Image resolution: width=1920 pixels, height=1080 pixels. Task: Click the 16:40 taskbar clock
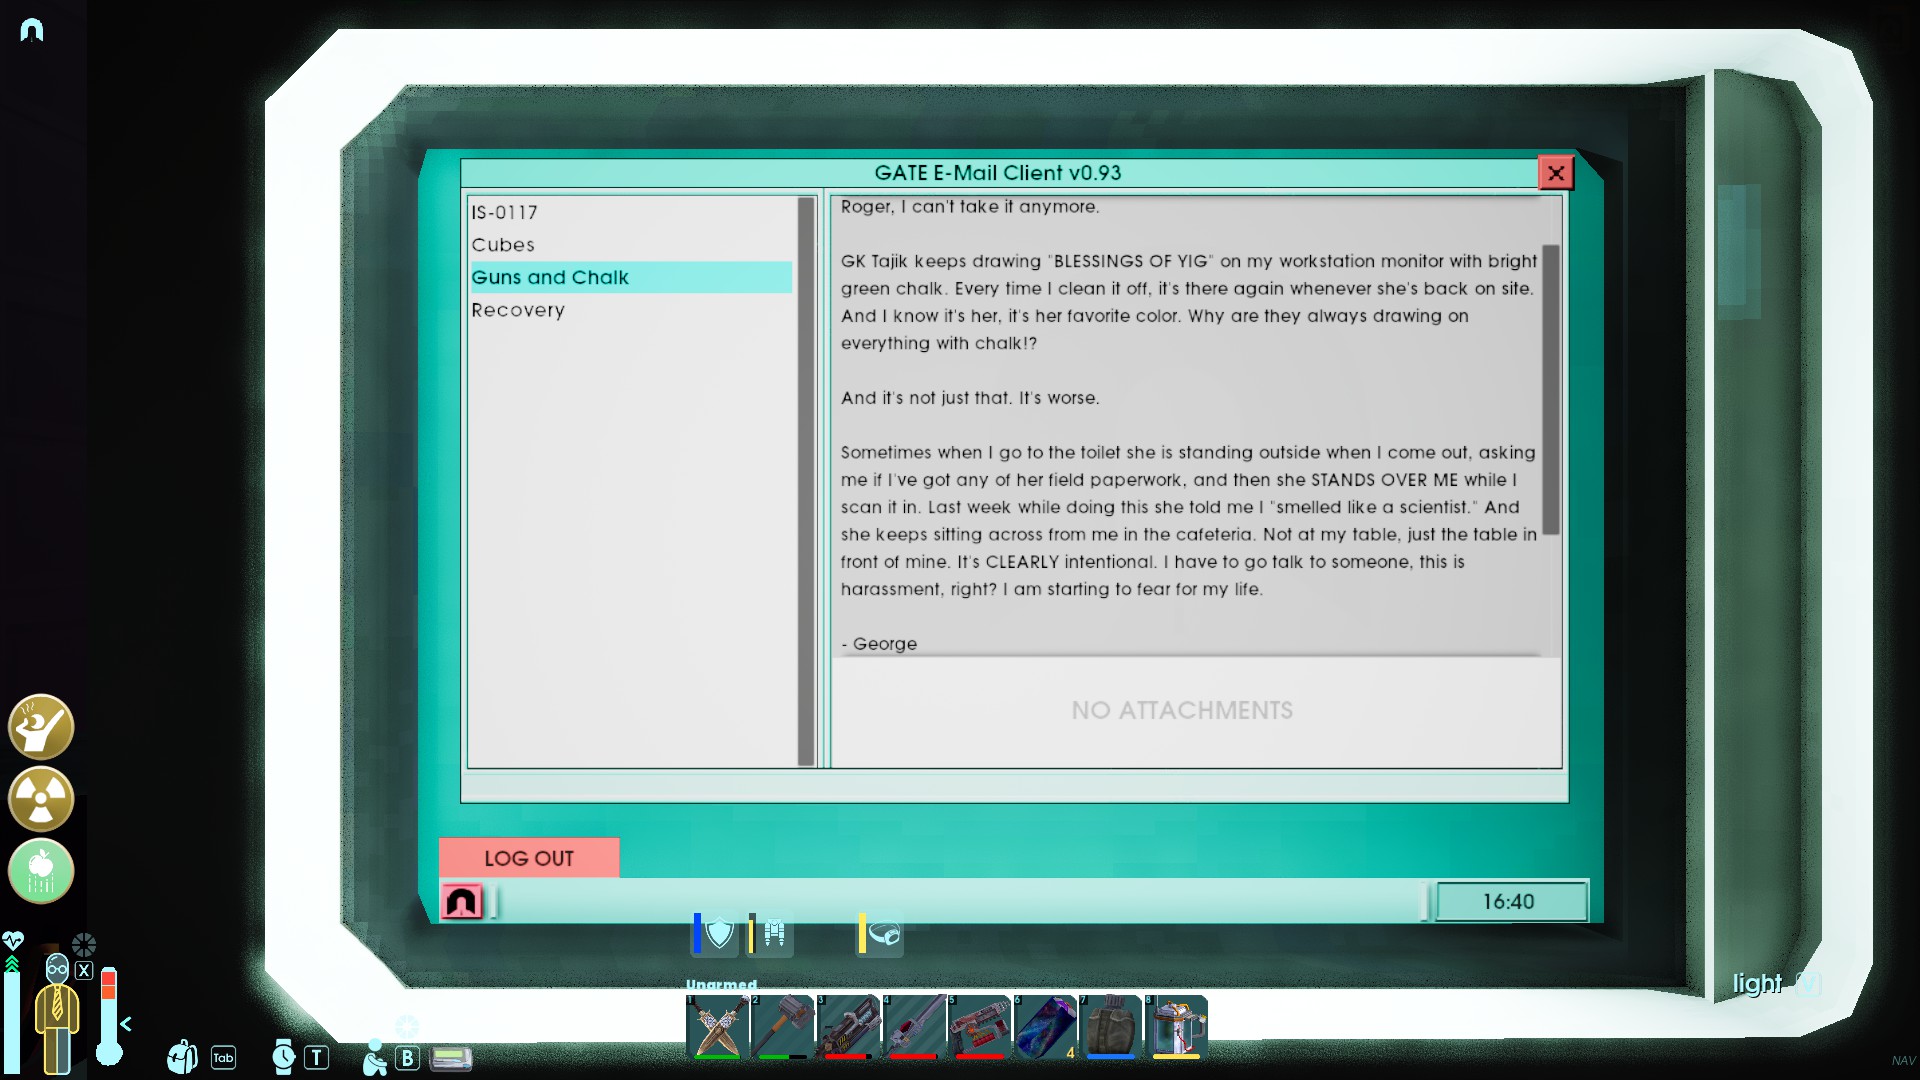tap(1509, 902)
